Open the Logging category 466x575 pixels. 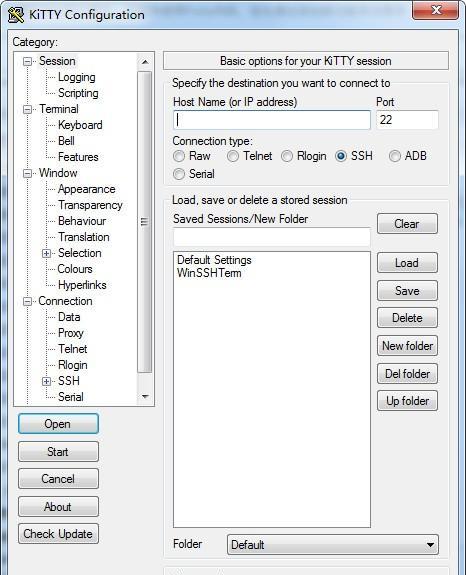click(77, 77)
